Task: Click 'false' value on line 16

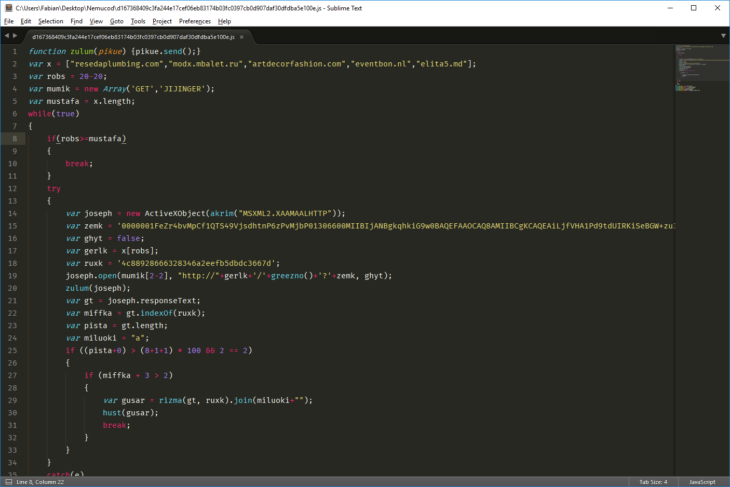Action: 128,238
